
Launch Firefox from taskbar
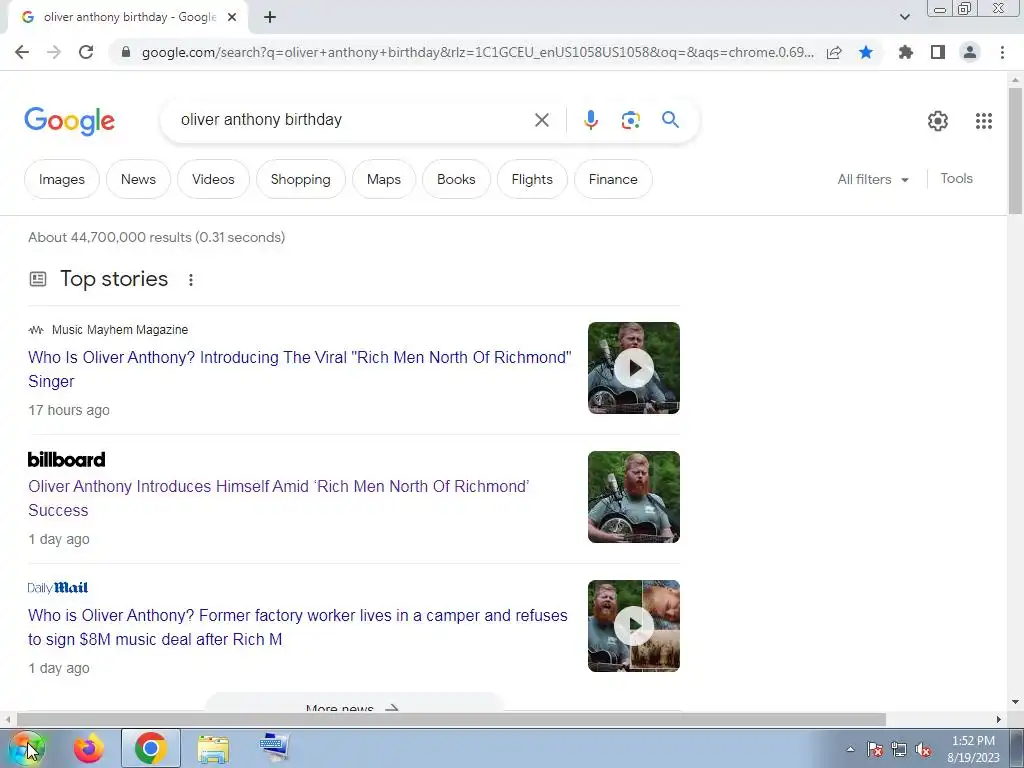pos(88,748)
